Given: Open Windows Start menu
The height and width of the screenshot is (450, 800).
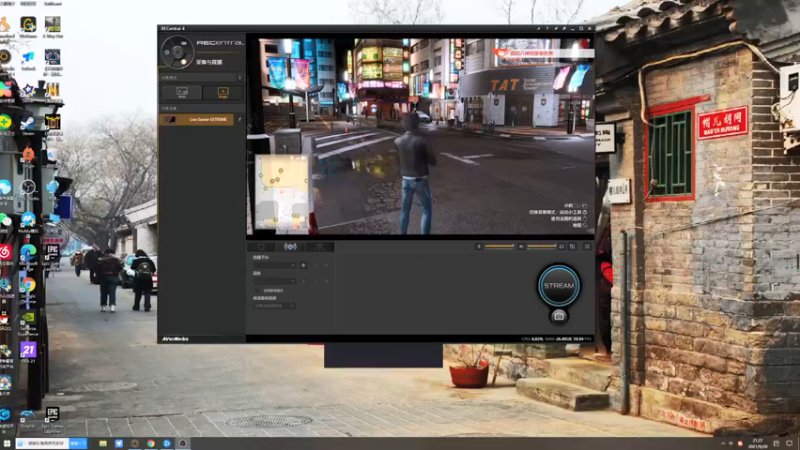Looking at the screenshot, I should click(7, 443).
